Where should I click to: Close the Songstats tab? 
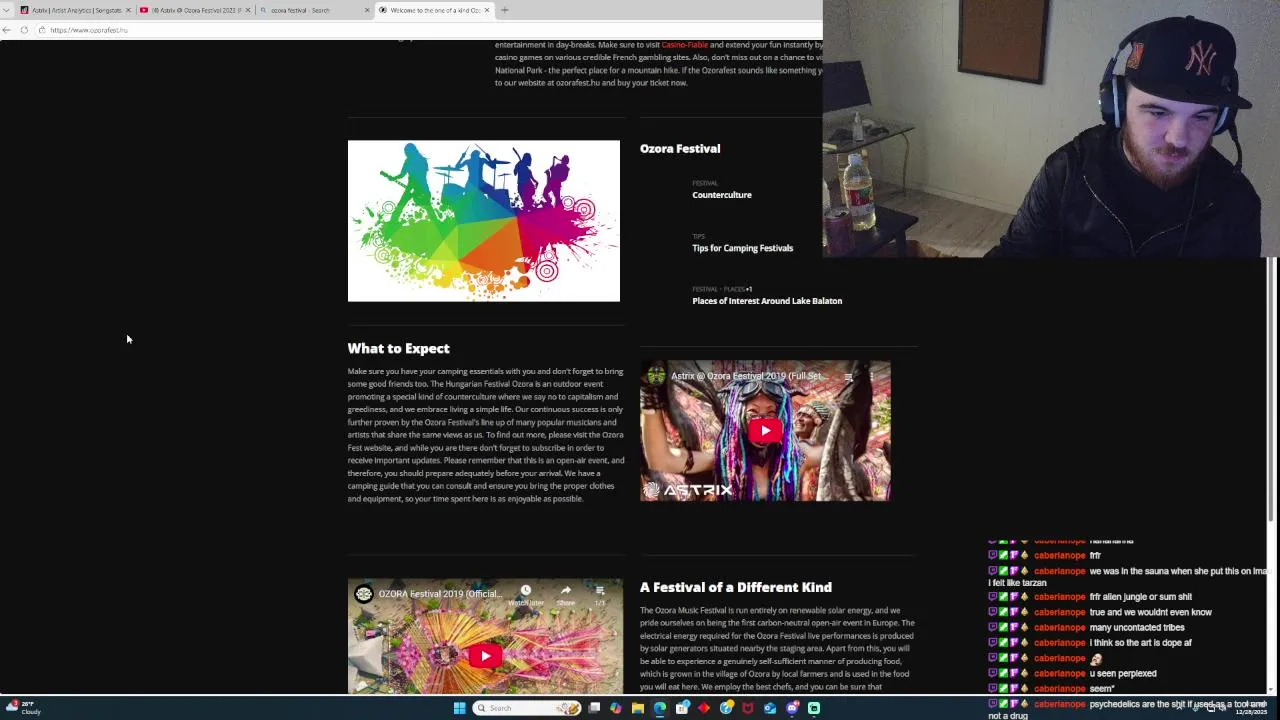tap(128, 10)
